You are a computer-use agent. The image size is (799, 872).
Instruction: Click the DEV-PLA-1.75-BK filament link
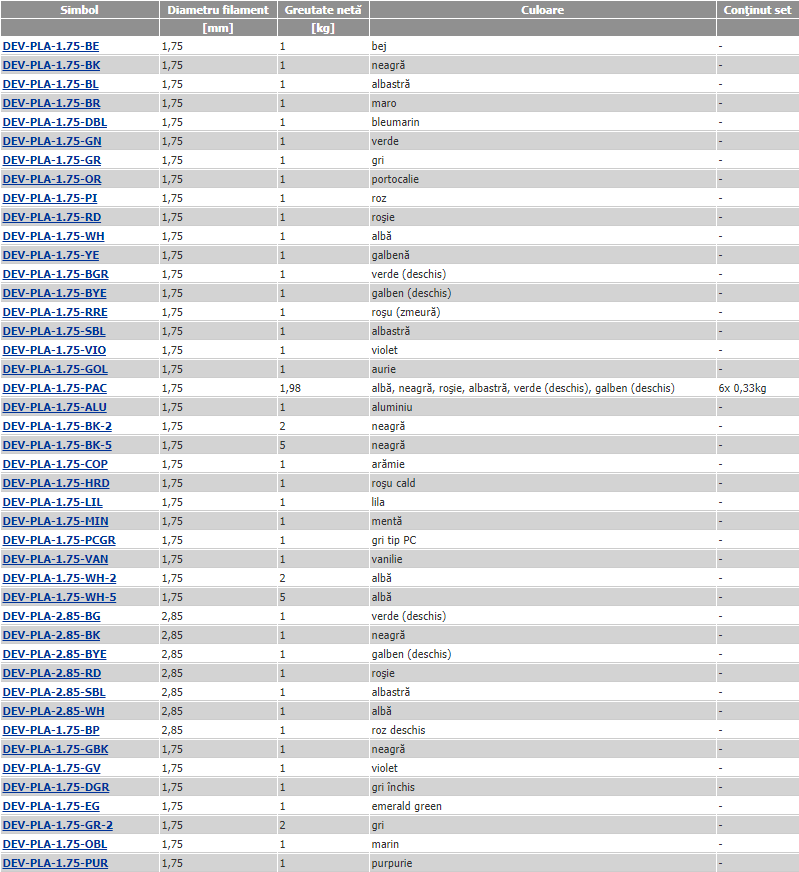click(51, 65)
